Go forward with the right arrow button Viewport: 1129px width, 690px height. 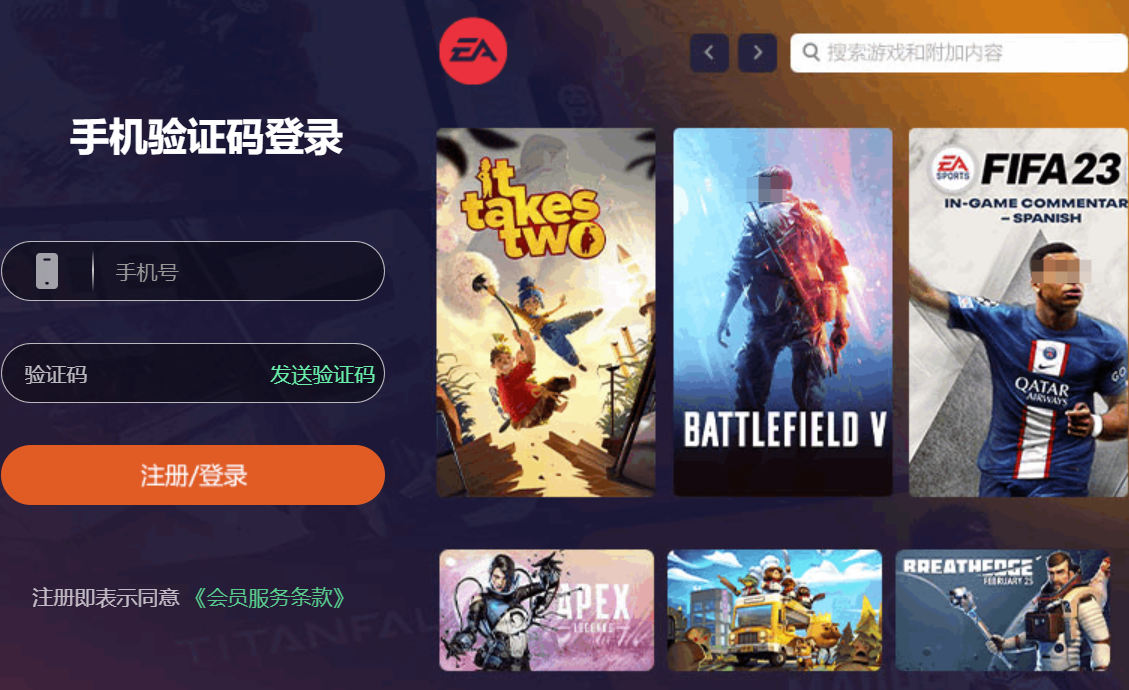point(757,53)
